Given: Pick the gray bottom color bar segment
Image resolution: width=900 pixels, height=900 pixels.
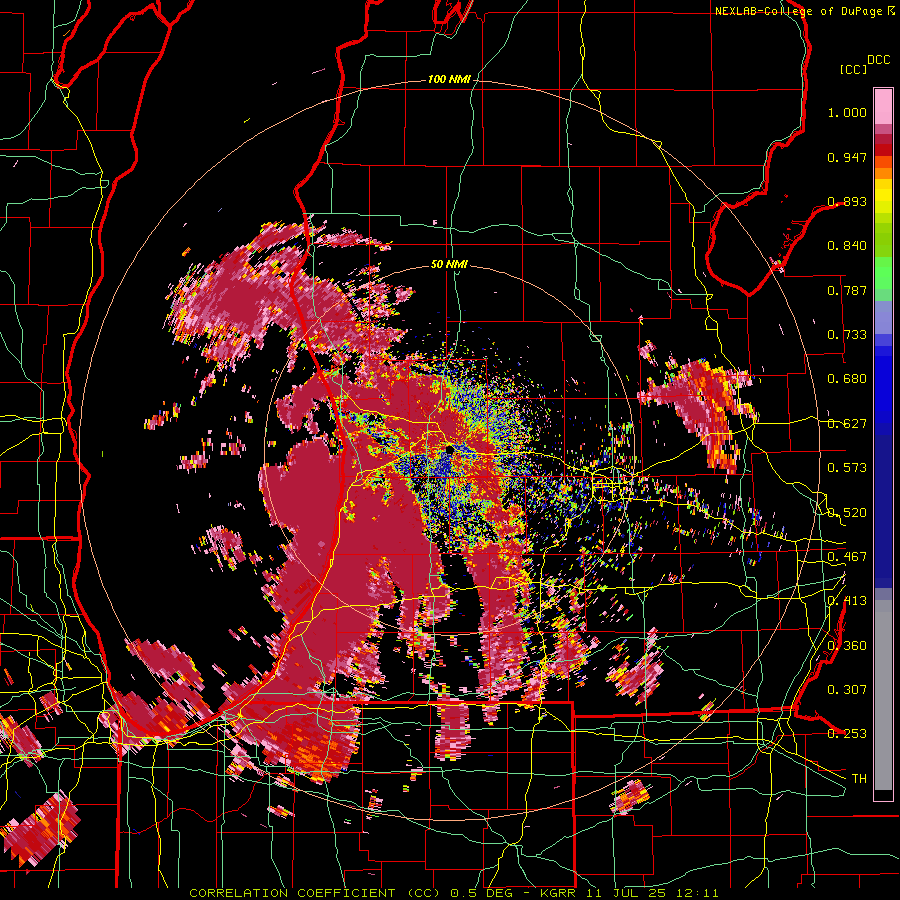Looking at the screenshot, I should tap(883, 695).
